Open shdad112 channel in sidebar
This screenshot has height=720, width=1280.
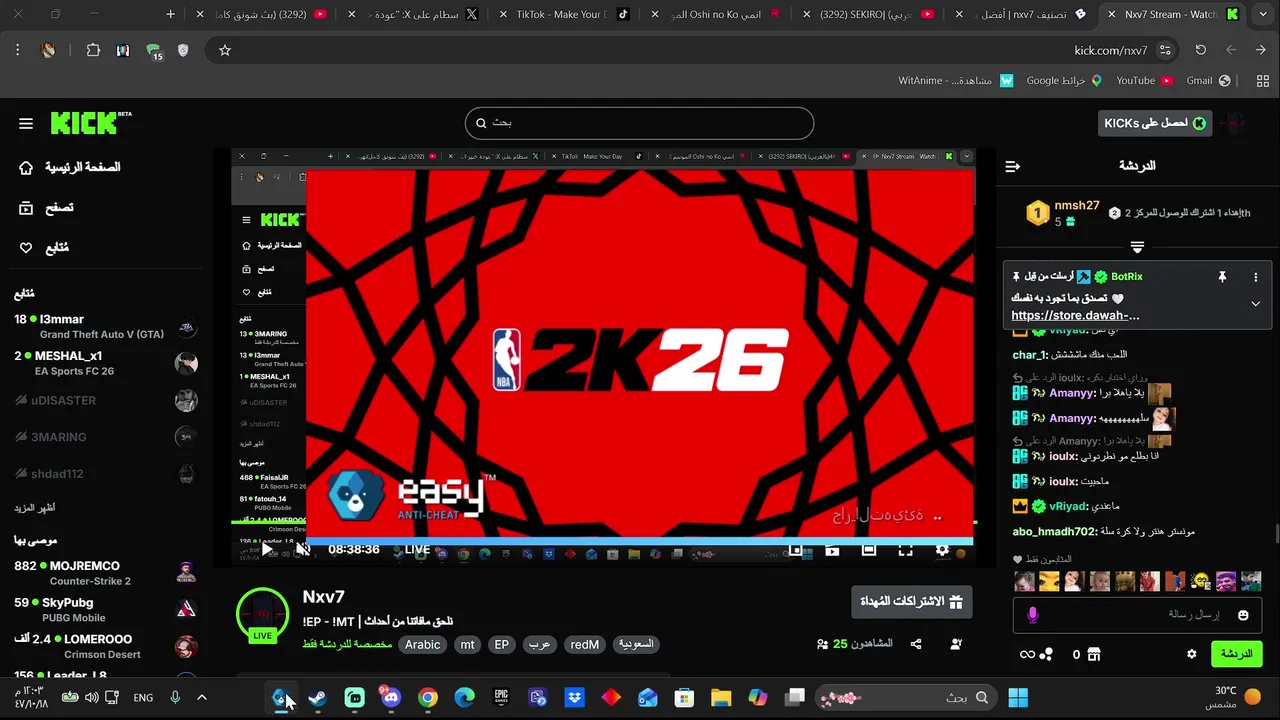106,474
